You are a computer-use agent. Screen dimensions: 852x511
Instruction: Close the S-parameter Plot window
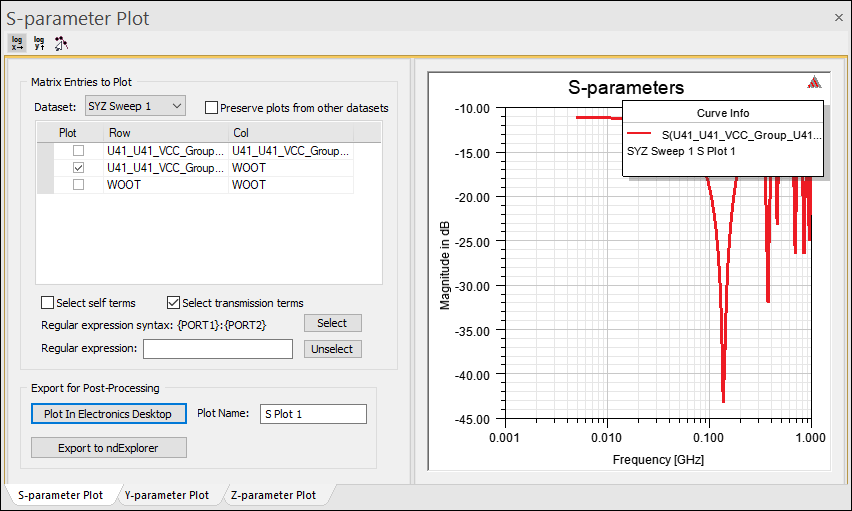click(838, 17)
